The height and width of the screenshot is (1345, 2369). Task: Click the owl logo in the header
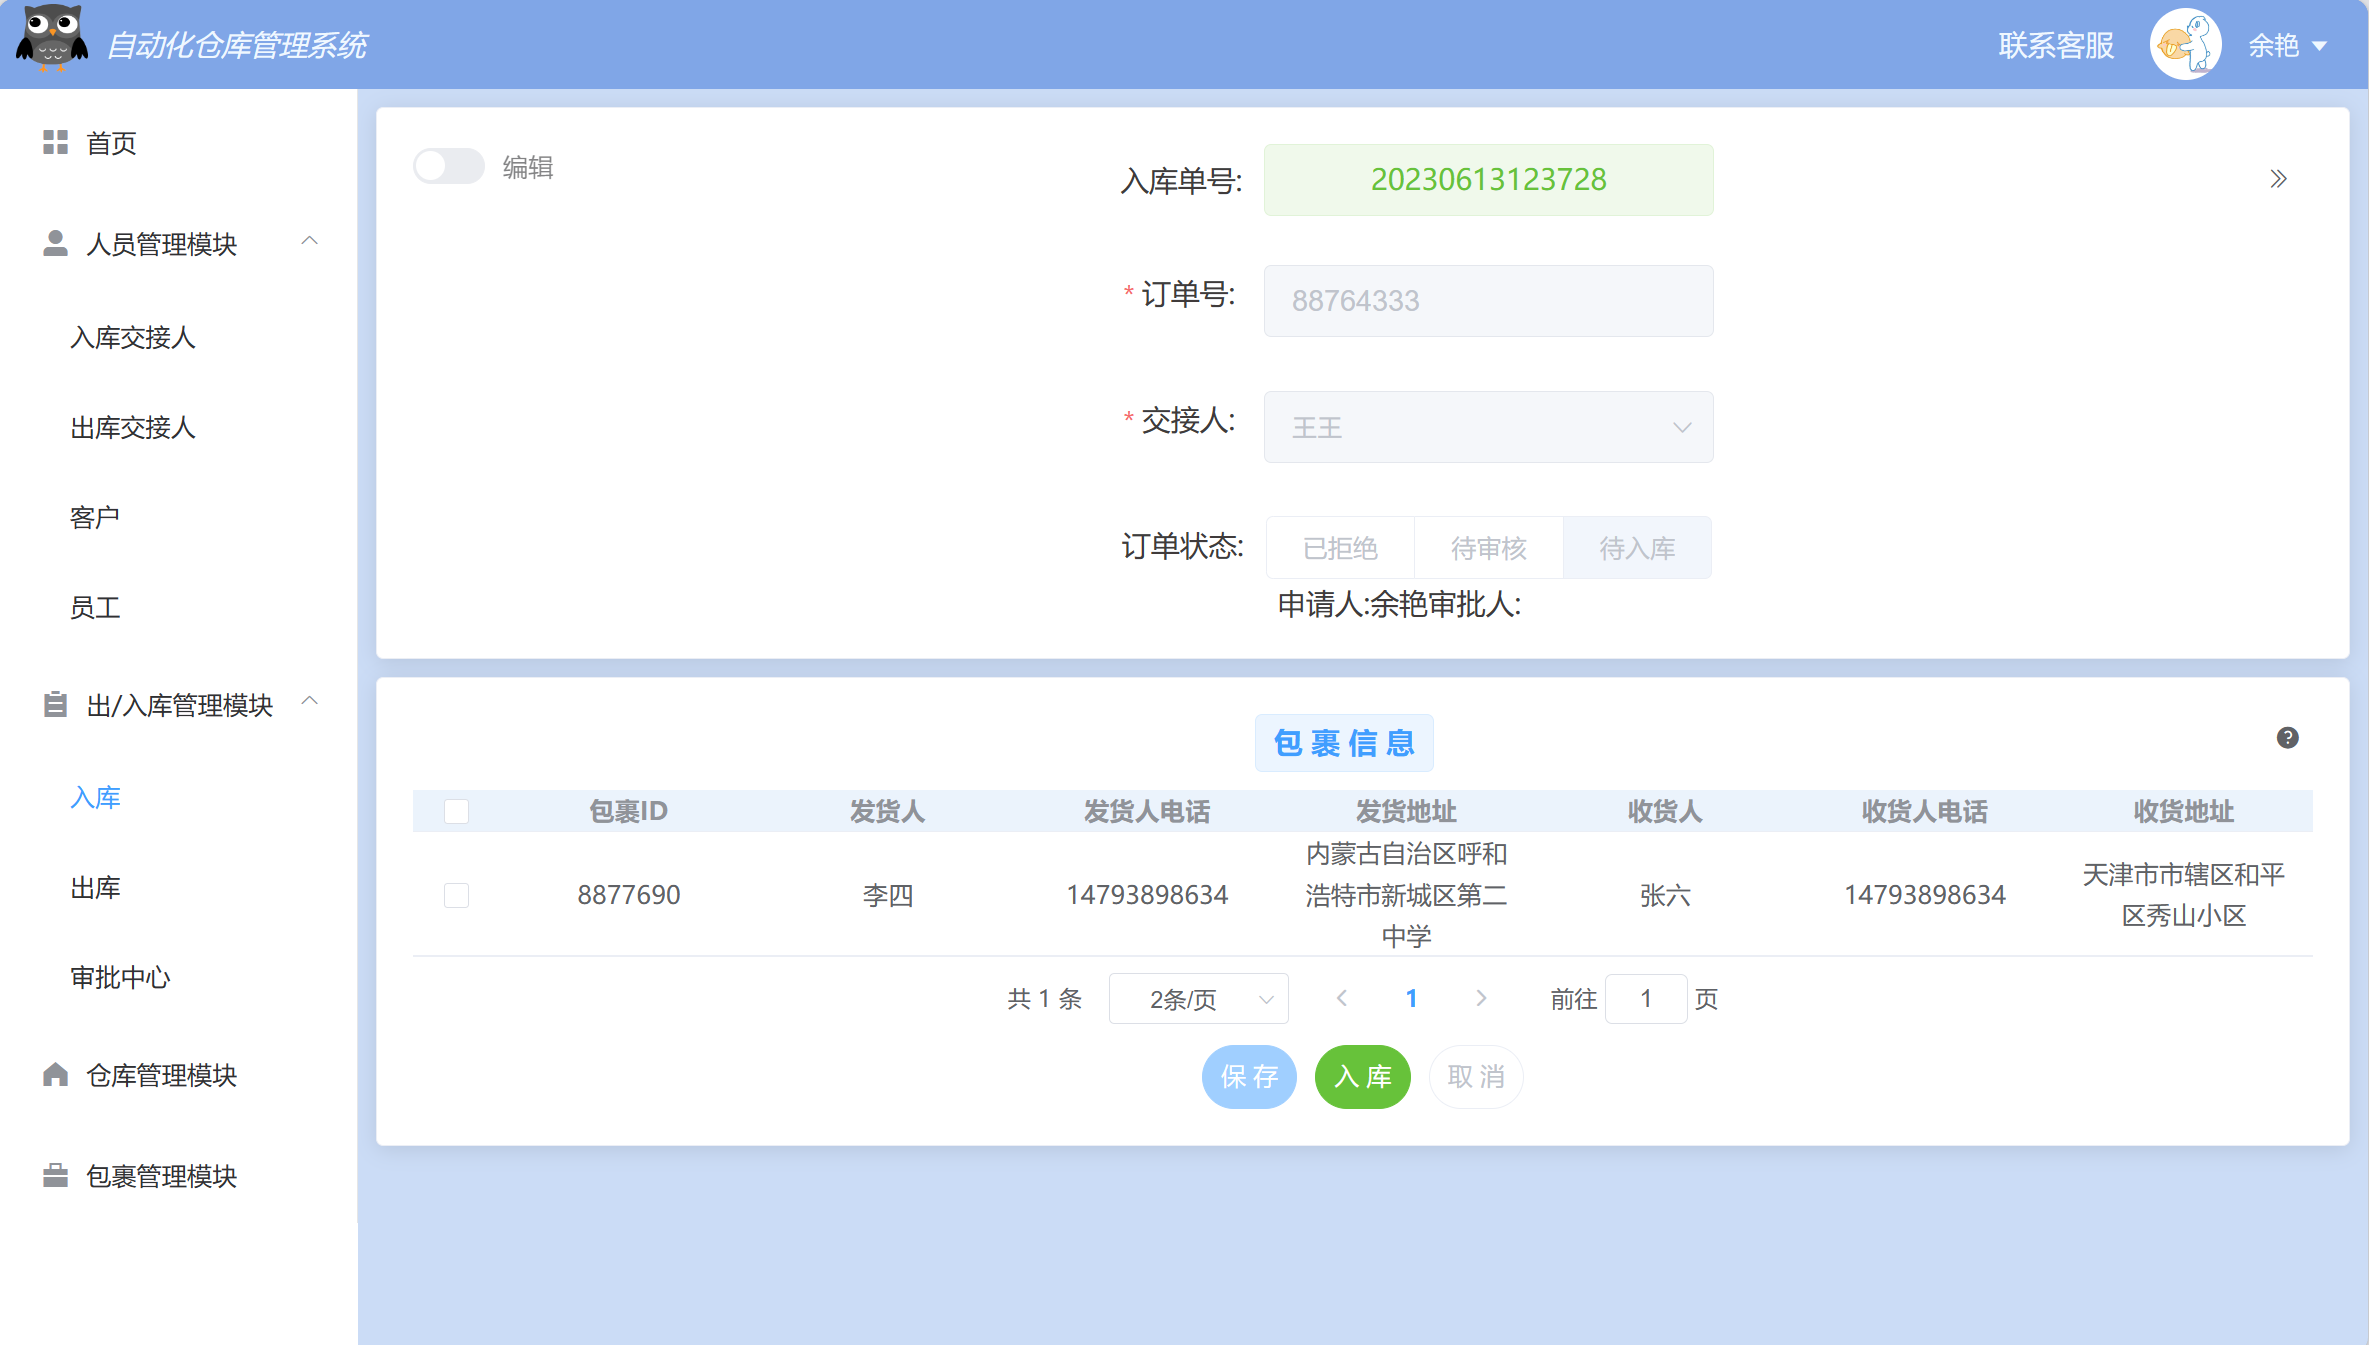(52, 42)
